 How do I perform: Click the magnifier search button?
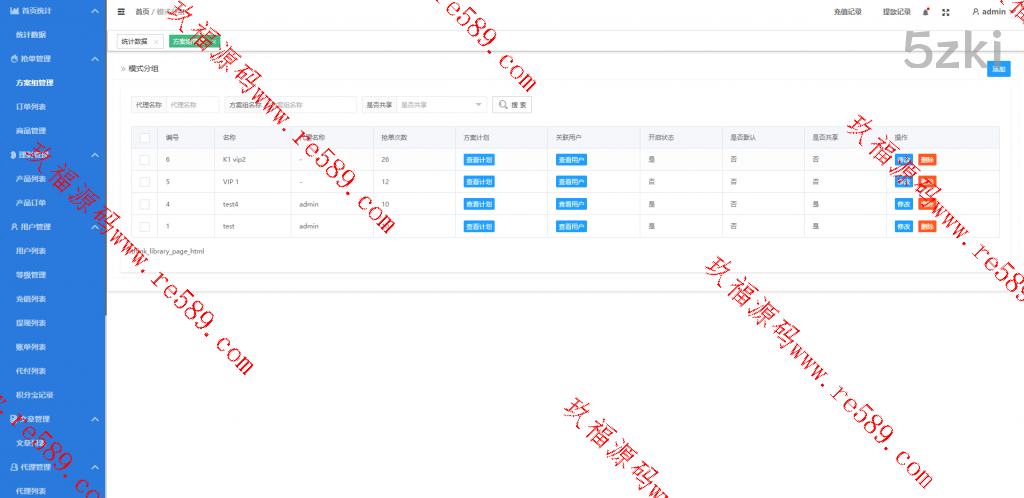(512, 104)
